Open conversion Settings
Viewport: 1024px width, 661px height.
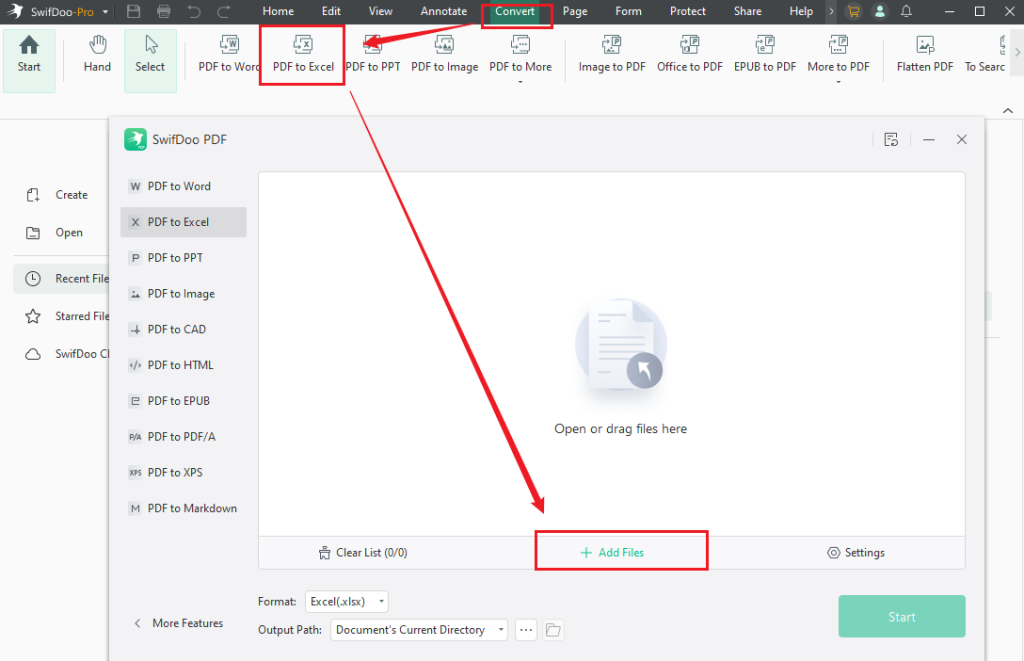856,553
